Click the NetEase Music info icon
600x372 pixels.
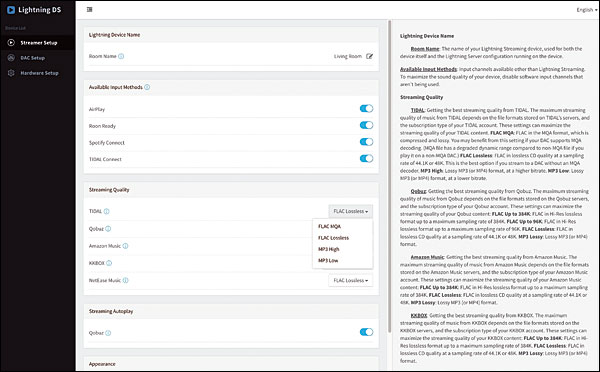pyautogui.click(x=125, y=281)
